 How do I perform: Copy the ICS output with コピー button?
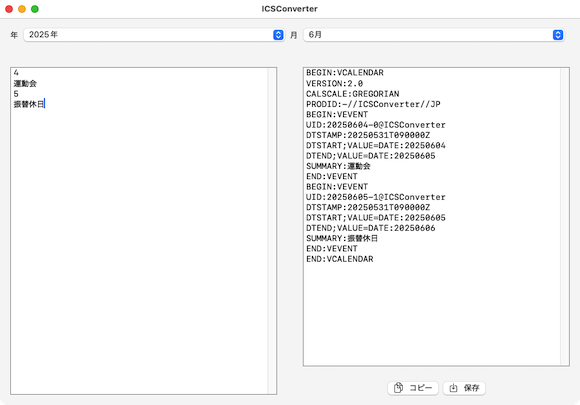[x=413, y=388]
